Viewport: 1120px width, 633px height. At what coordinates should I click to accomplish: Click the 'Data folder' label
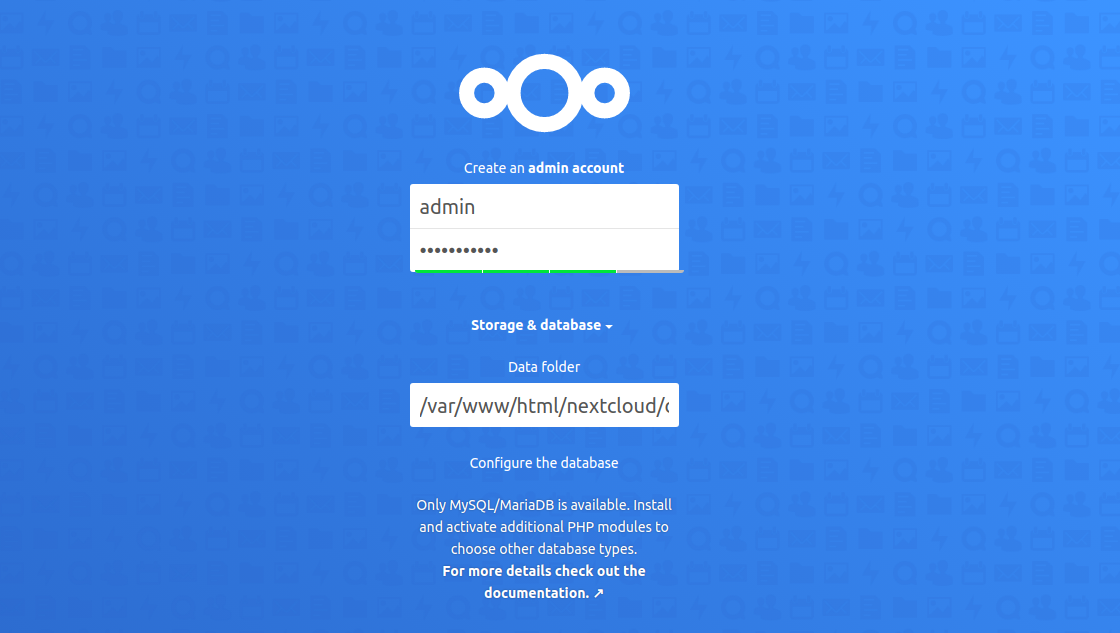coord(544,367)
